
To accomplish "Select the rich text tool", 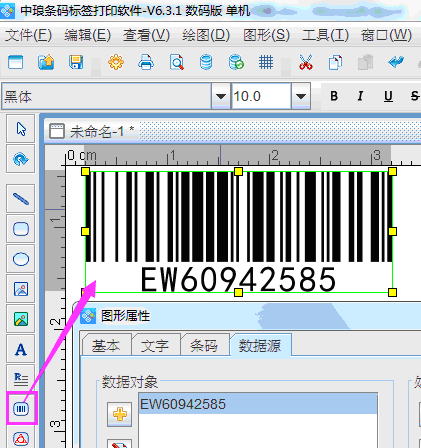I will [x=21, y=378].
